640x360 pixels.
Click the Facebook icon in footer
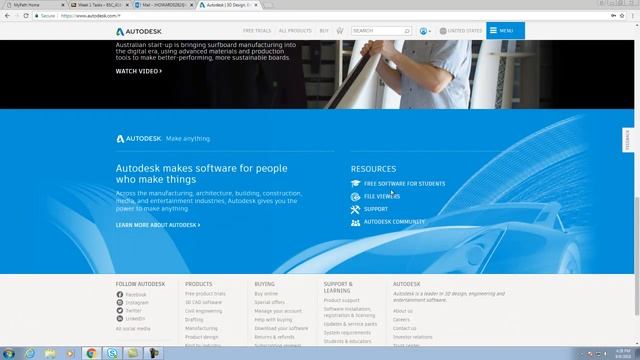120,294
